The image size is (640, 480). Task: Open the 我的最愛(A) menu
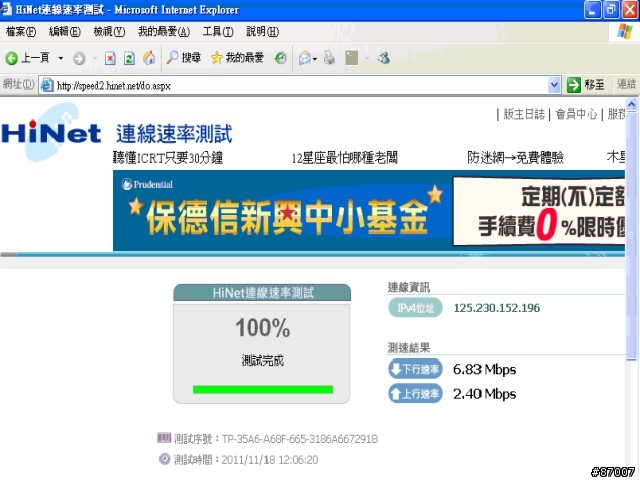(164, 31)
